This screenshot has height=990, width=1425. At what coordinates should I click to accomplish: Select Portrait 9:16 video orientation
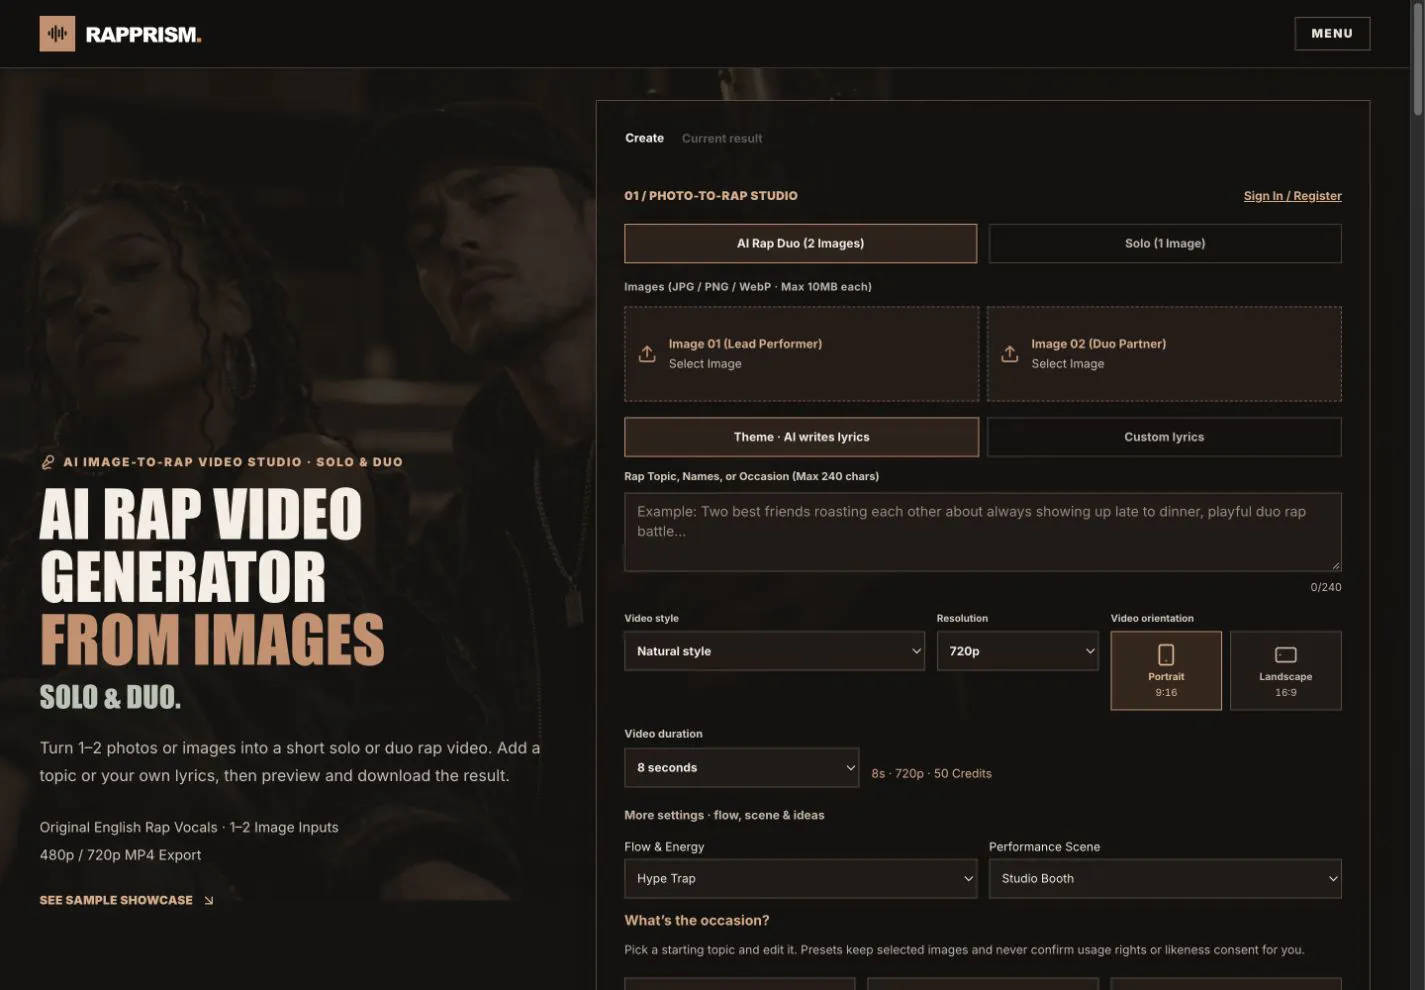[x=1166, y=670]
